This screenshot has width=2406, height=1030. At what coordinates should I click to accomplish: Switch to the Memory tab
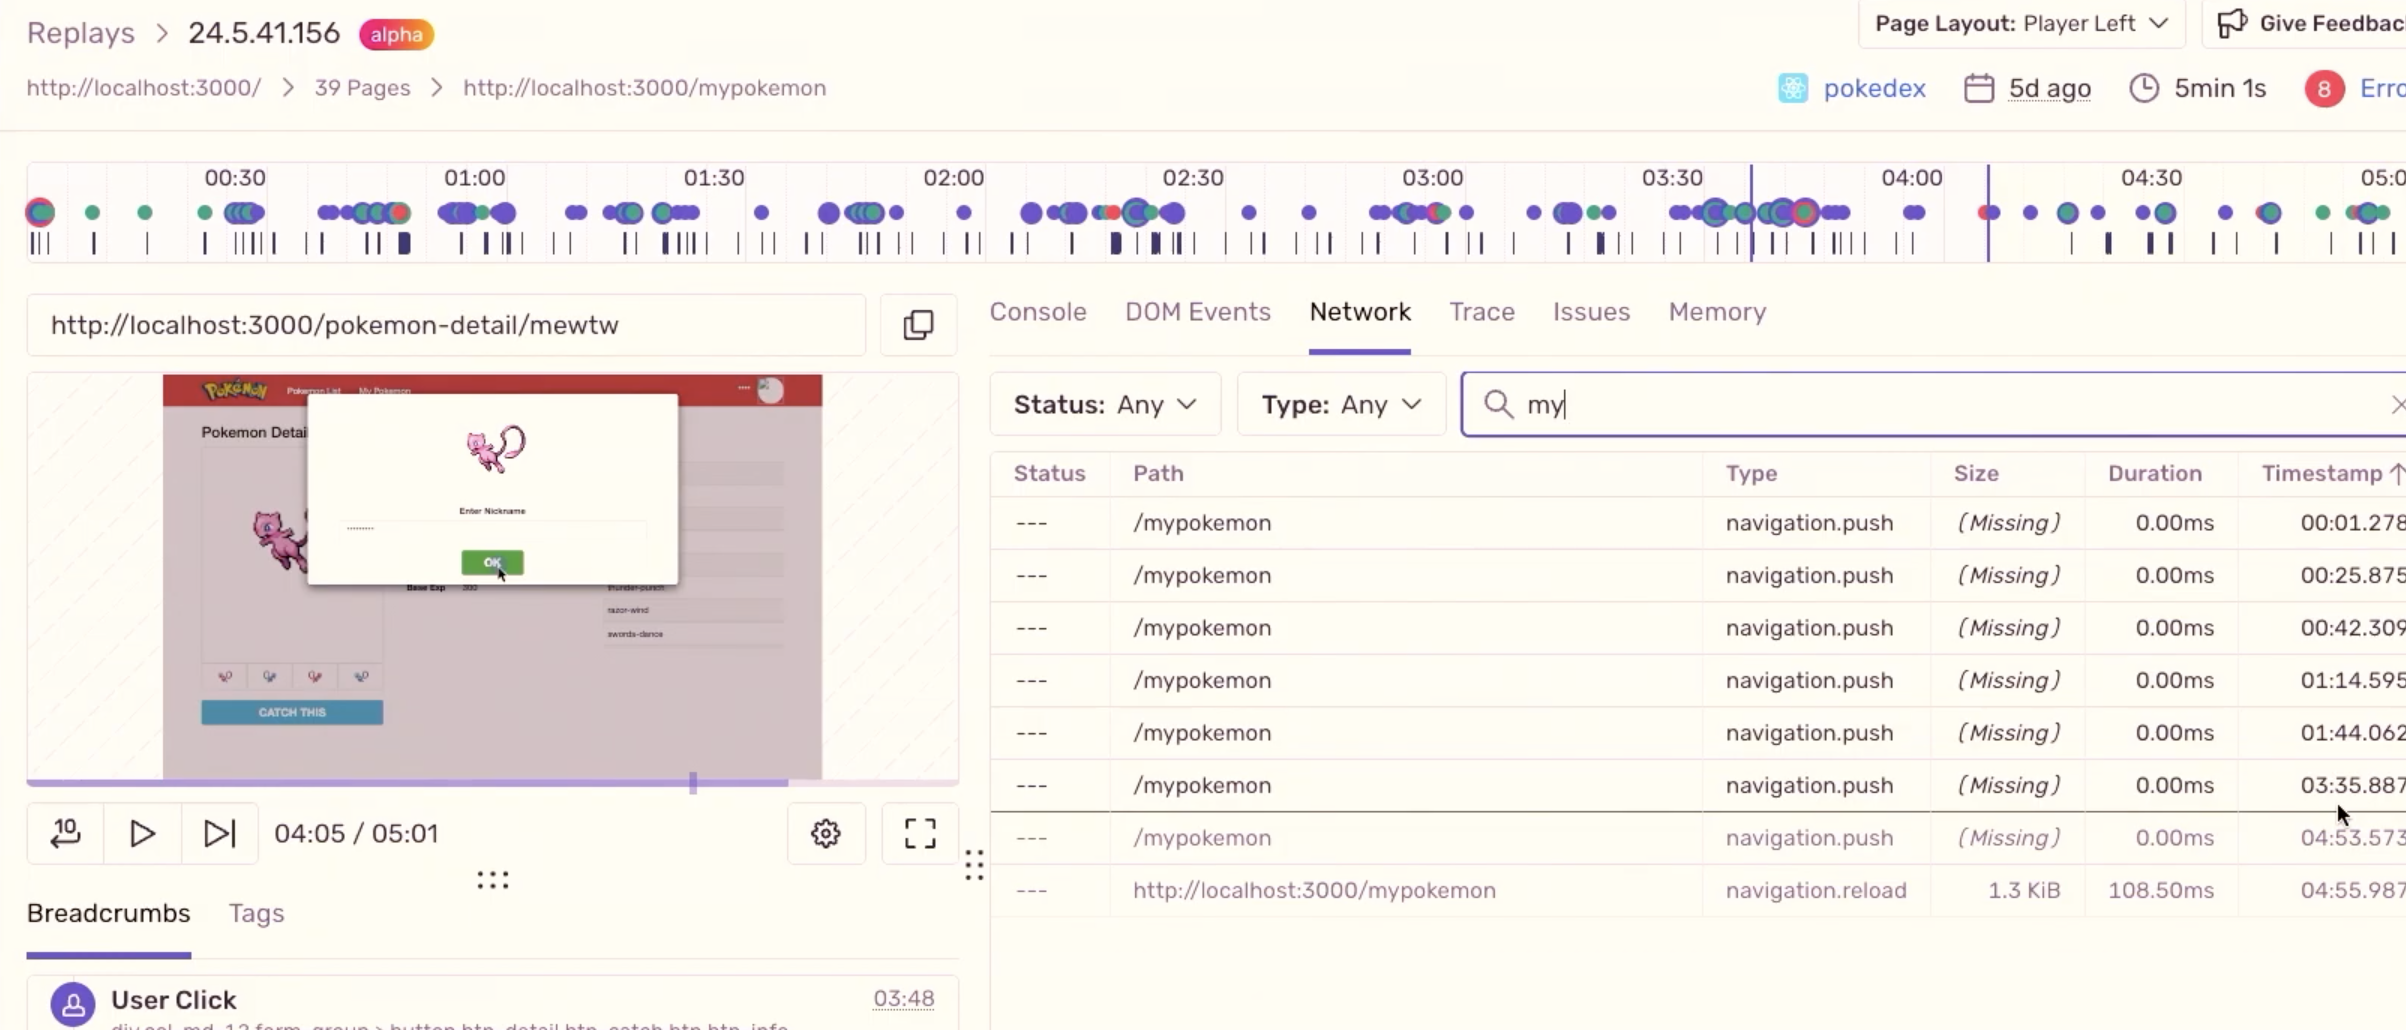1716,312
